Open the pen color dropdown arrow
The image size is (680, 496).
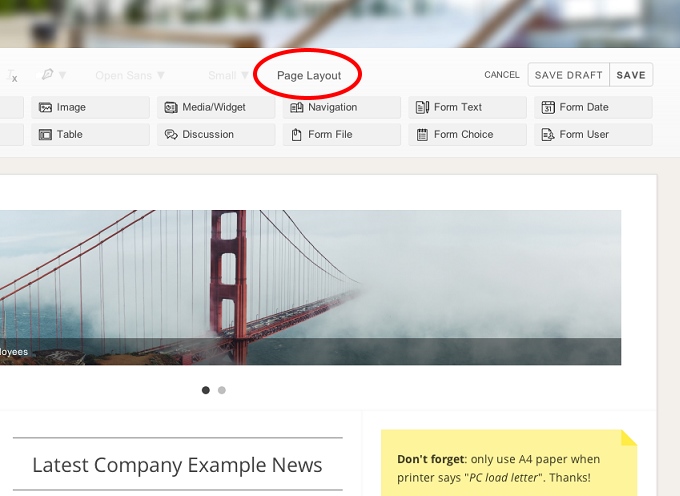[x=62, y=75]
